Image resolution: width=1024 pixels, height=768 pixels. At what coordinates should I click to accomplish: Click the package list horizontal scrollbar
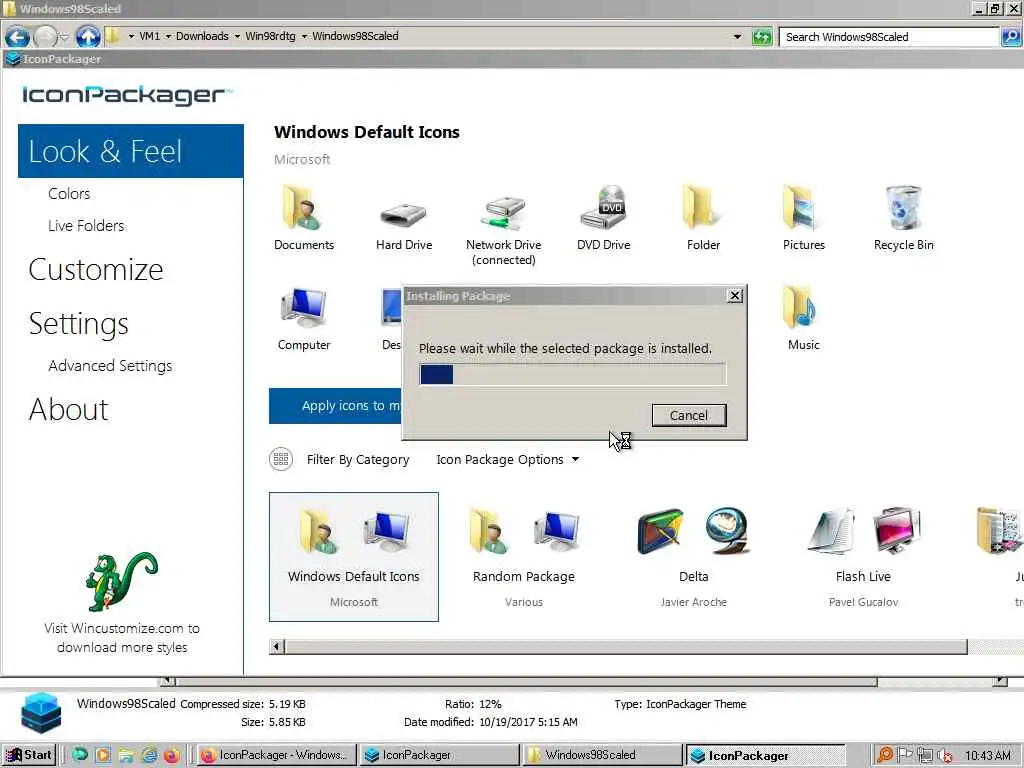[x=626, y=647]
